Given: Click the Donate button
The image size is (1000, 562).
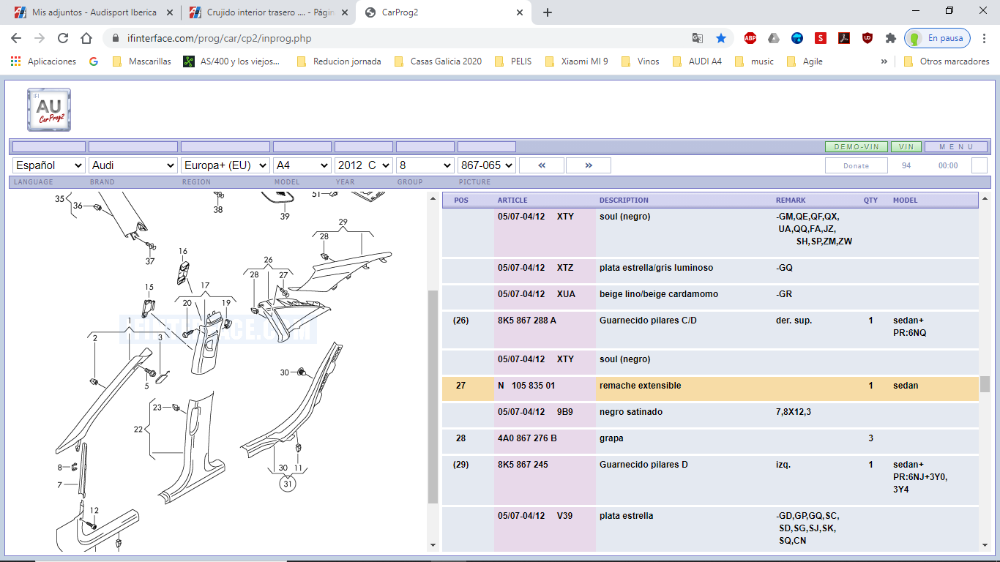Looking at the screenshot, I should 856,165.
